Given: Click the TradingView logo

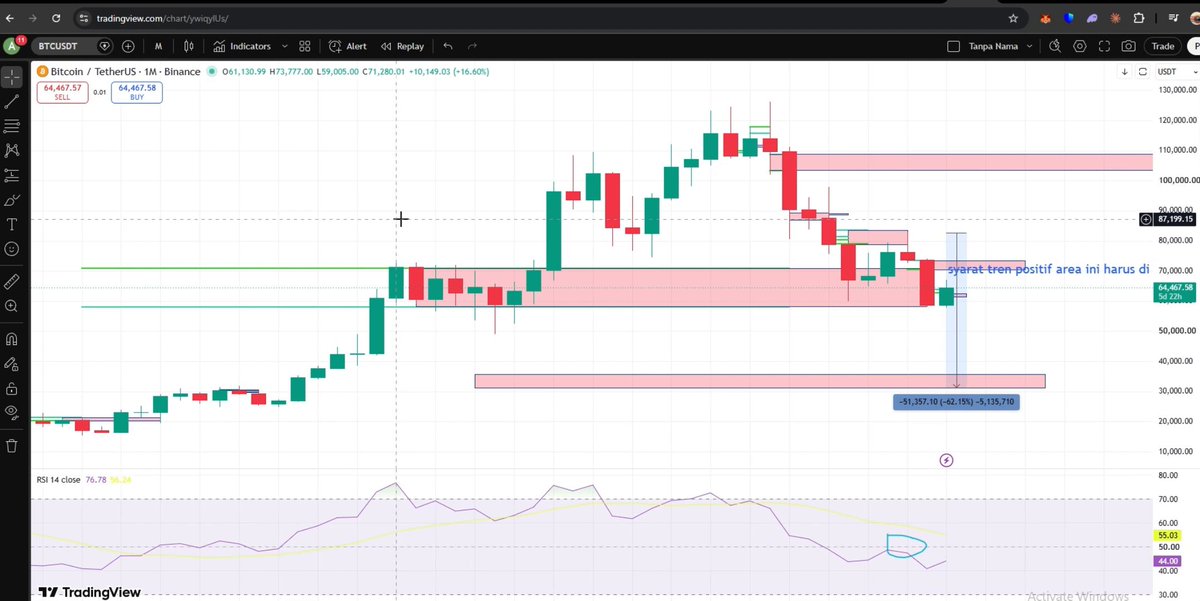Looking at the screenshot, I should [x=91, y=592].
